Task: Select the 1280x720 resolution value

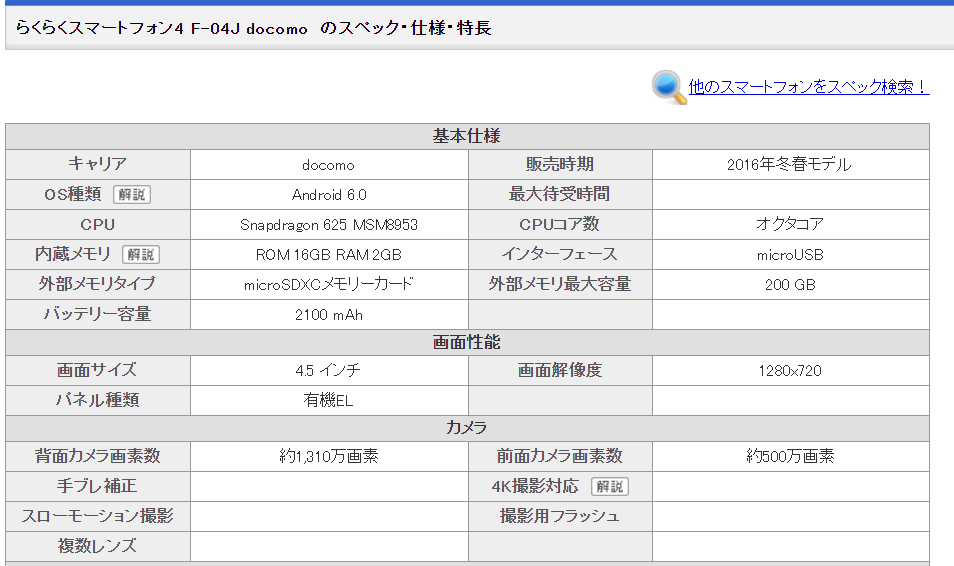Action: click(x=790, y=371)
